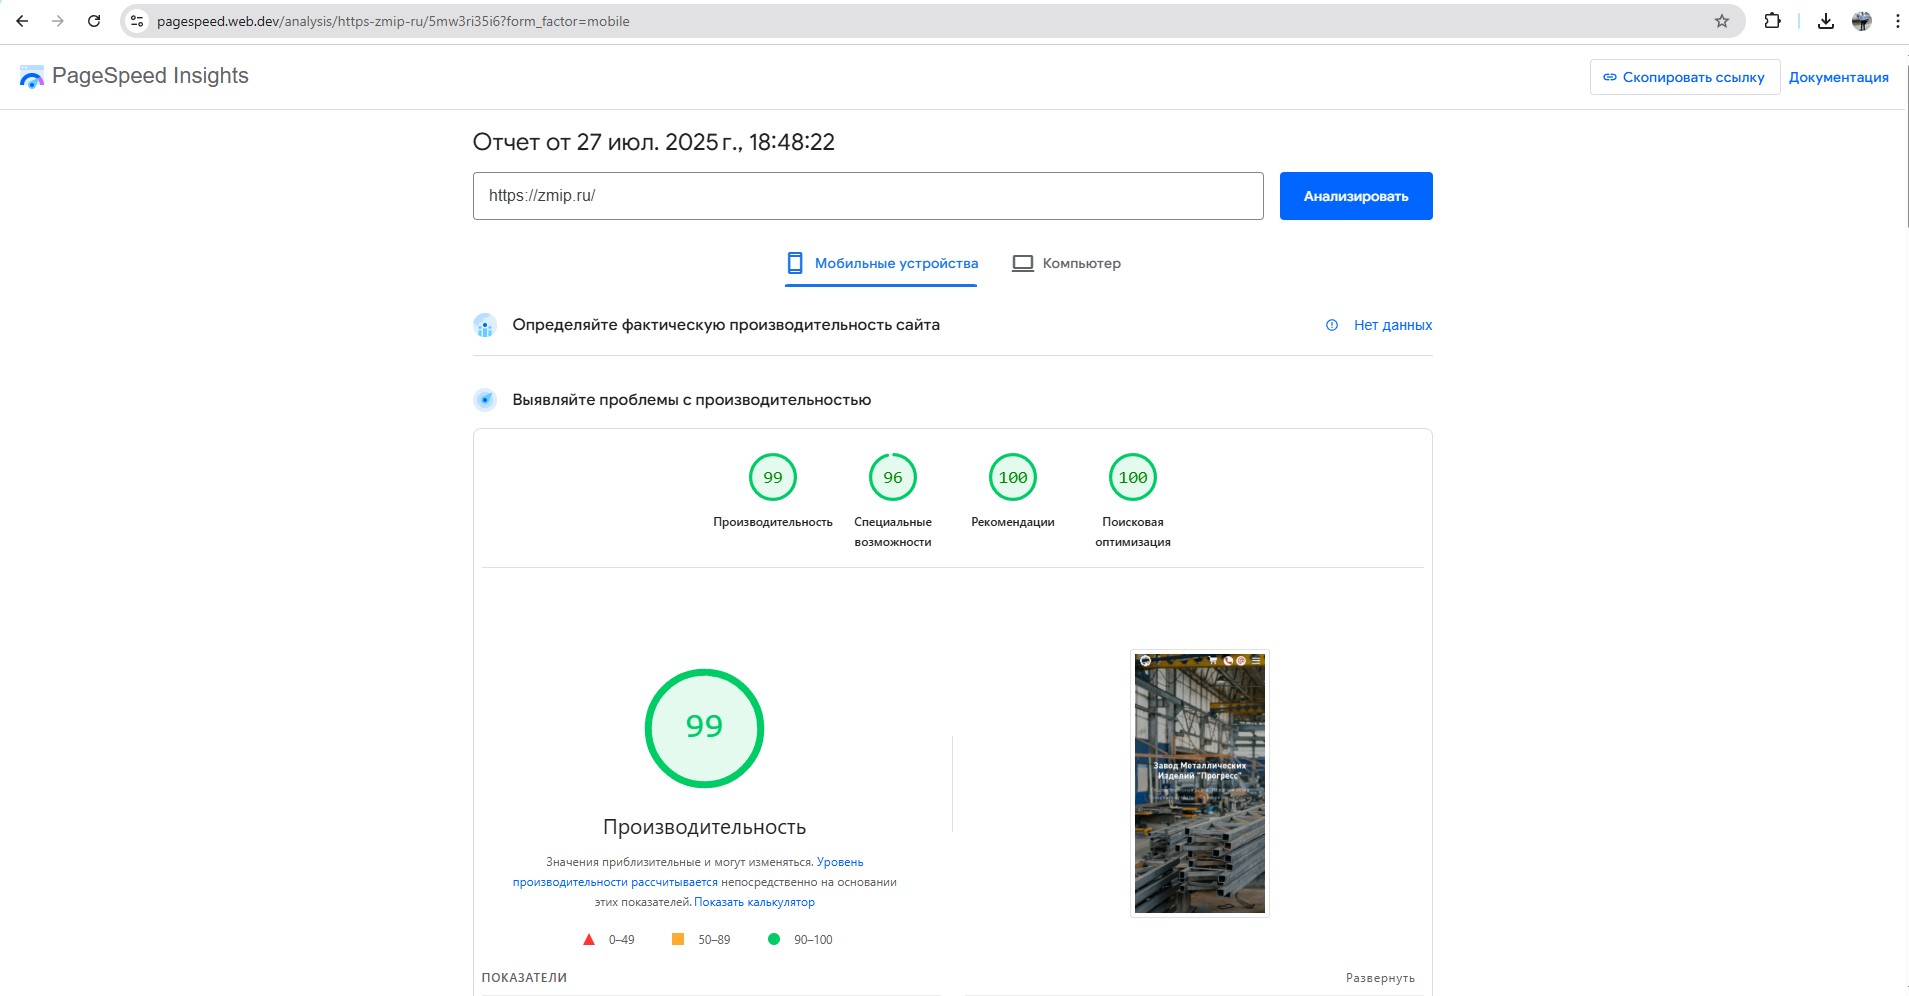Expand the 'Развернуть' section under Показатели

pos(1381,978)
